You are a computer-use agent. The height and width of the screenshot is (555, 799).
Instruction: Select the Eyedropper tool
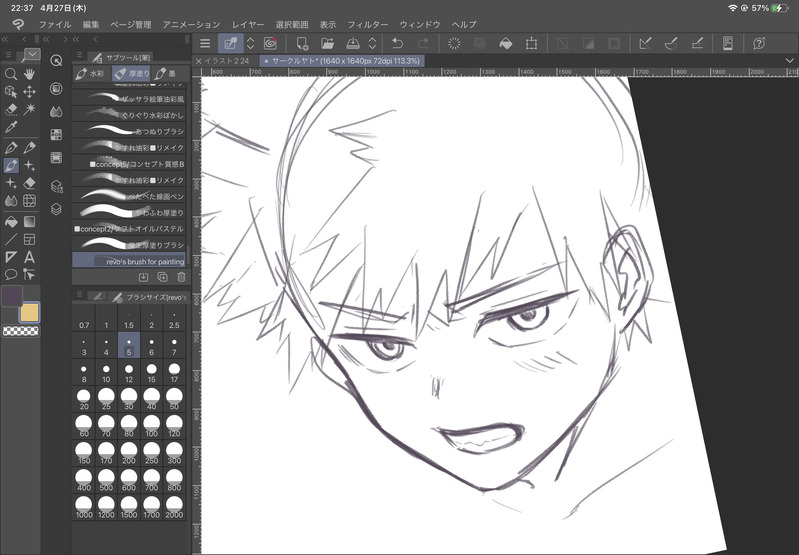click(11, 127)
